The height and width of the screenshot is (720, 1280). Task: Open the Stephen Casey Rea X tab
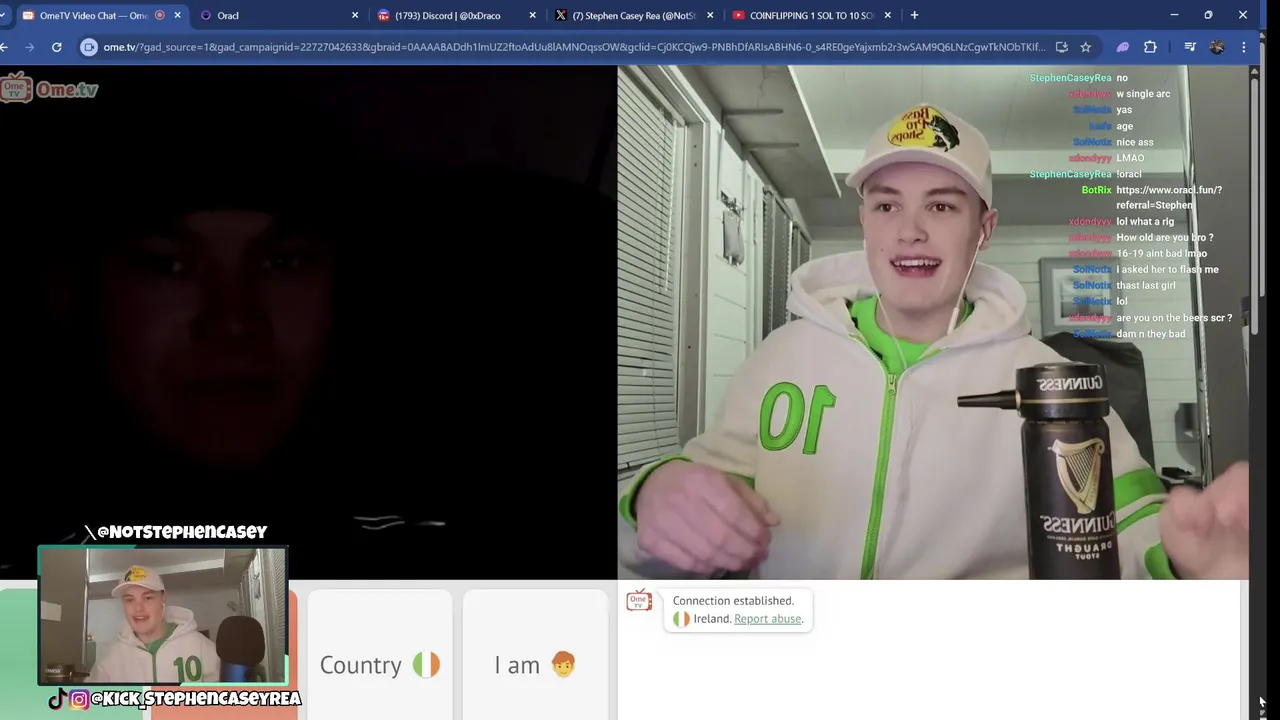633,15
